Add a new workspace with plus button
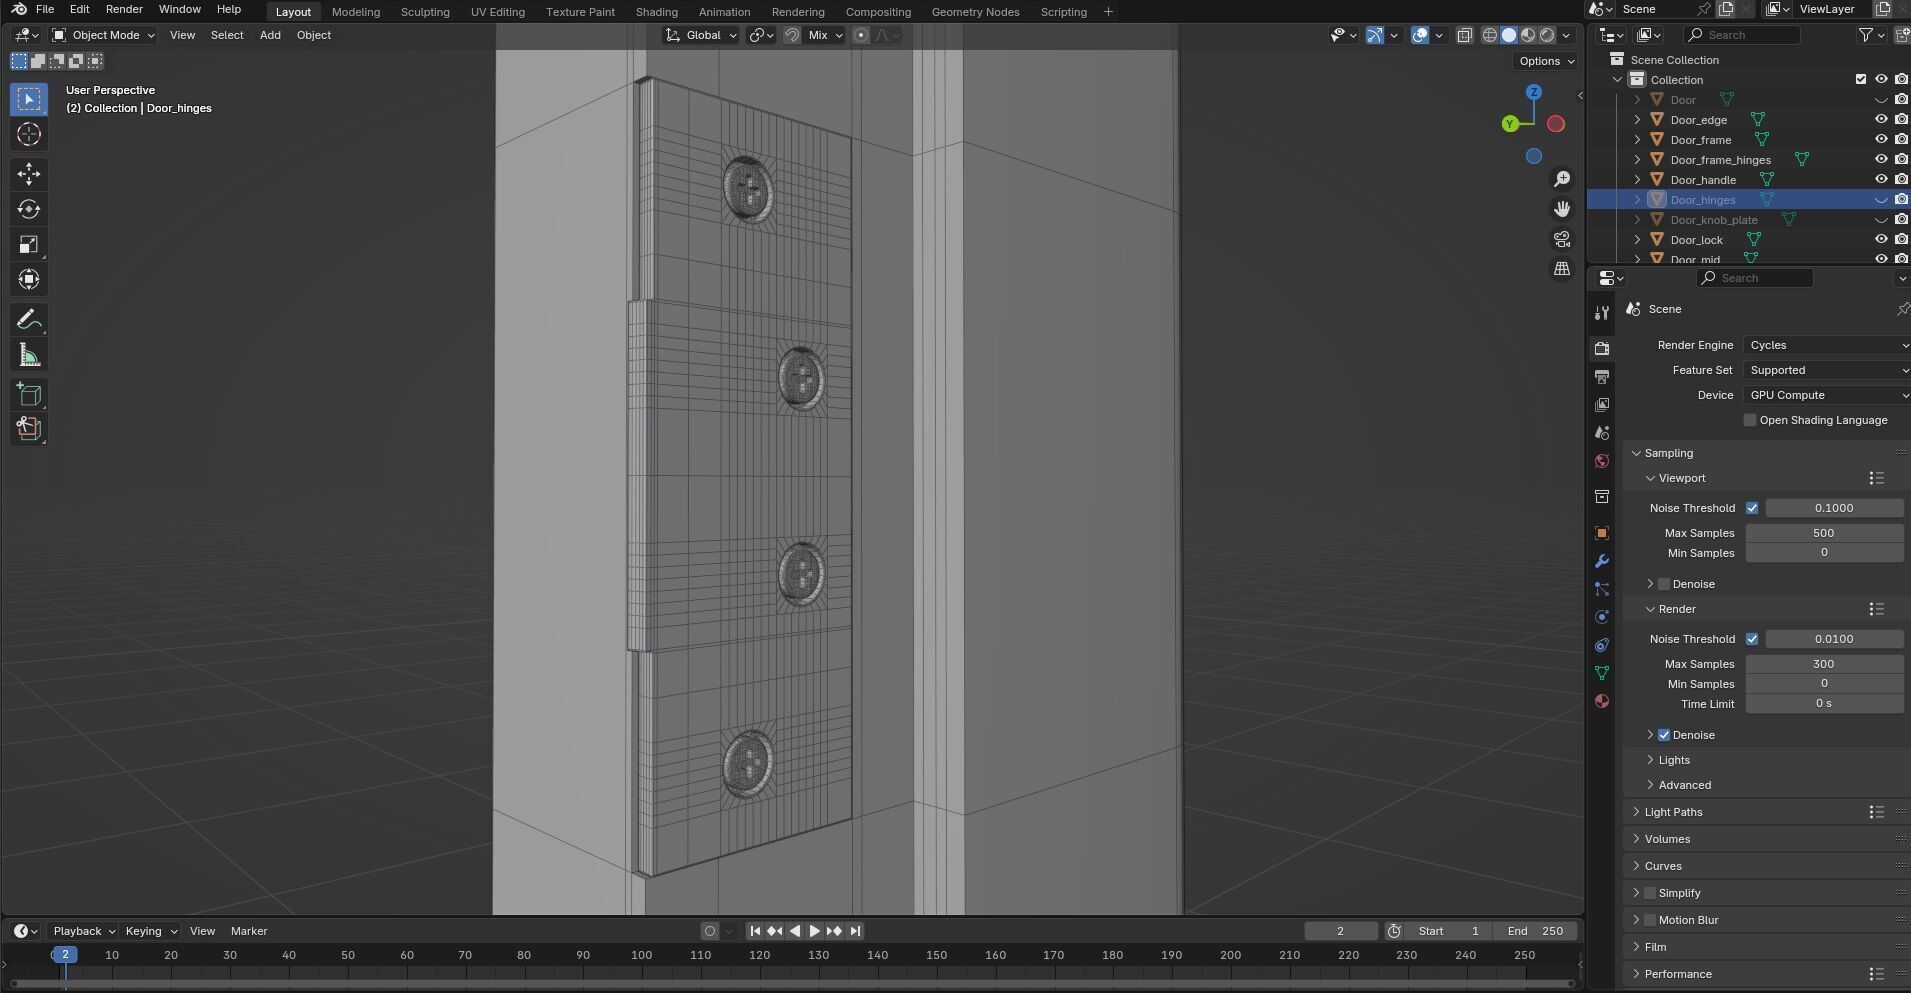 (x=1108, y=12)
